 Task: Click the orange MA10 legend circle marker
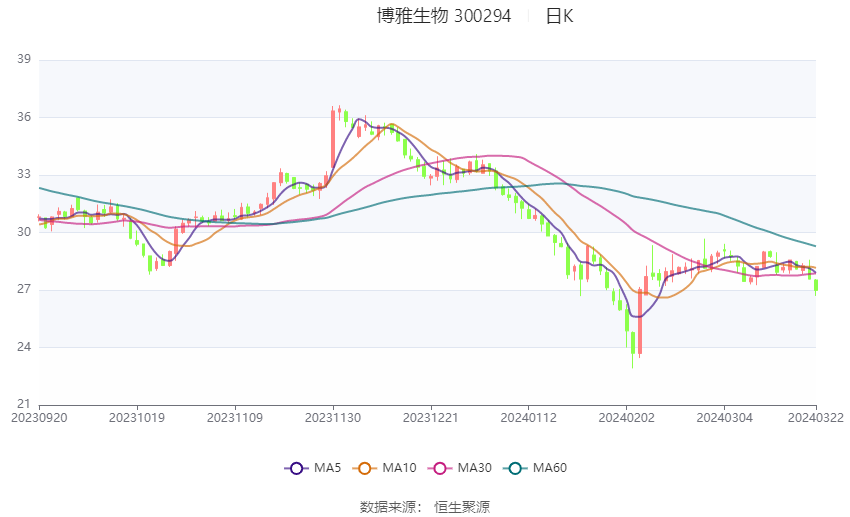tap(365, 468)
